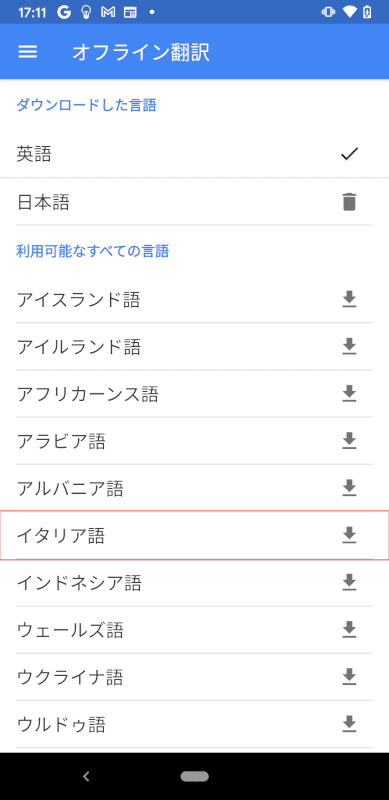389x800 pixels.
Task: Download the アルバニア語 offline pack
Action: tap(349, 488)
